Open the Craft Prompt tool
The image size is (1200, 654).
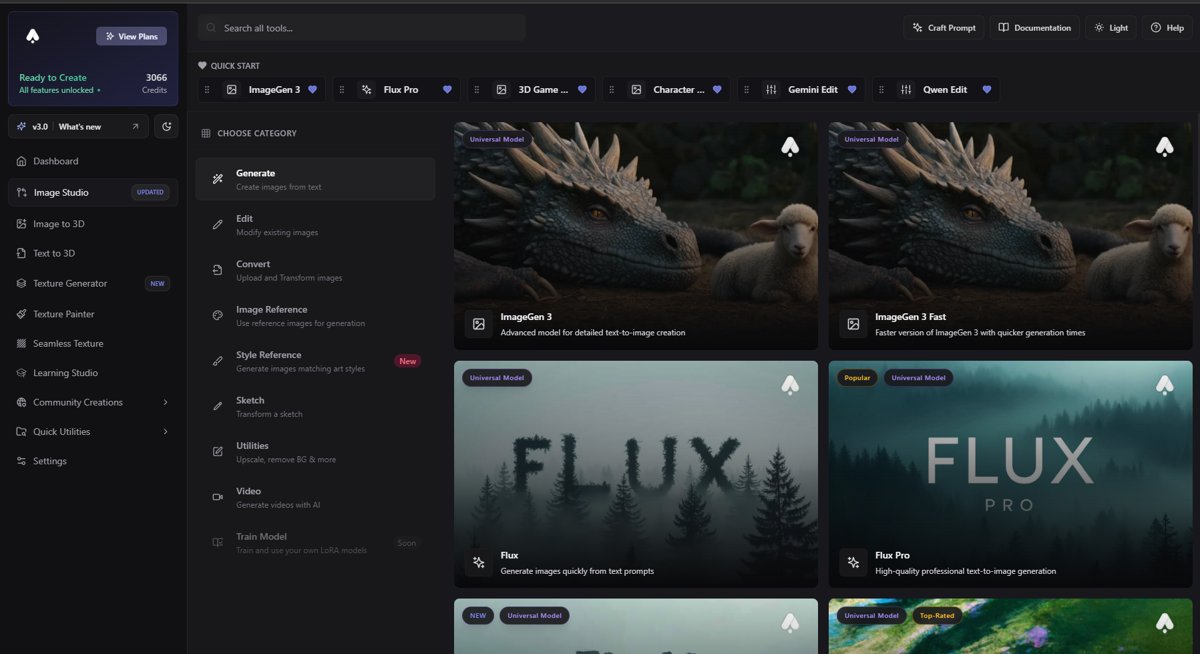point(943,28)
